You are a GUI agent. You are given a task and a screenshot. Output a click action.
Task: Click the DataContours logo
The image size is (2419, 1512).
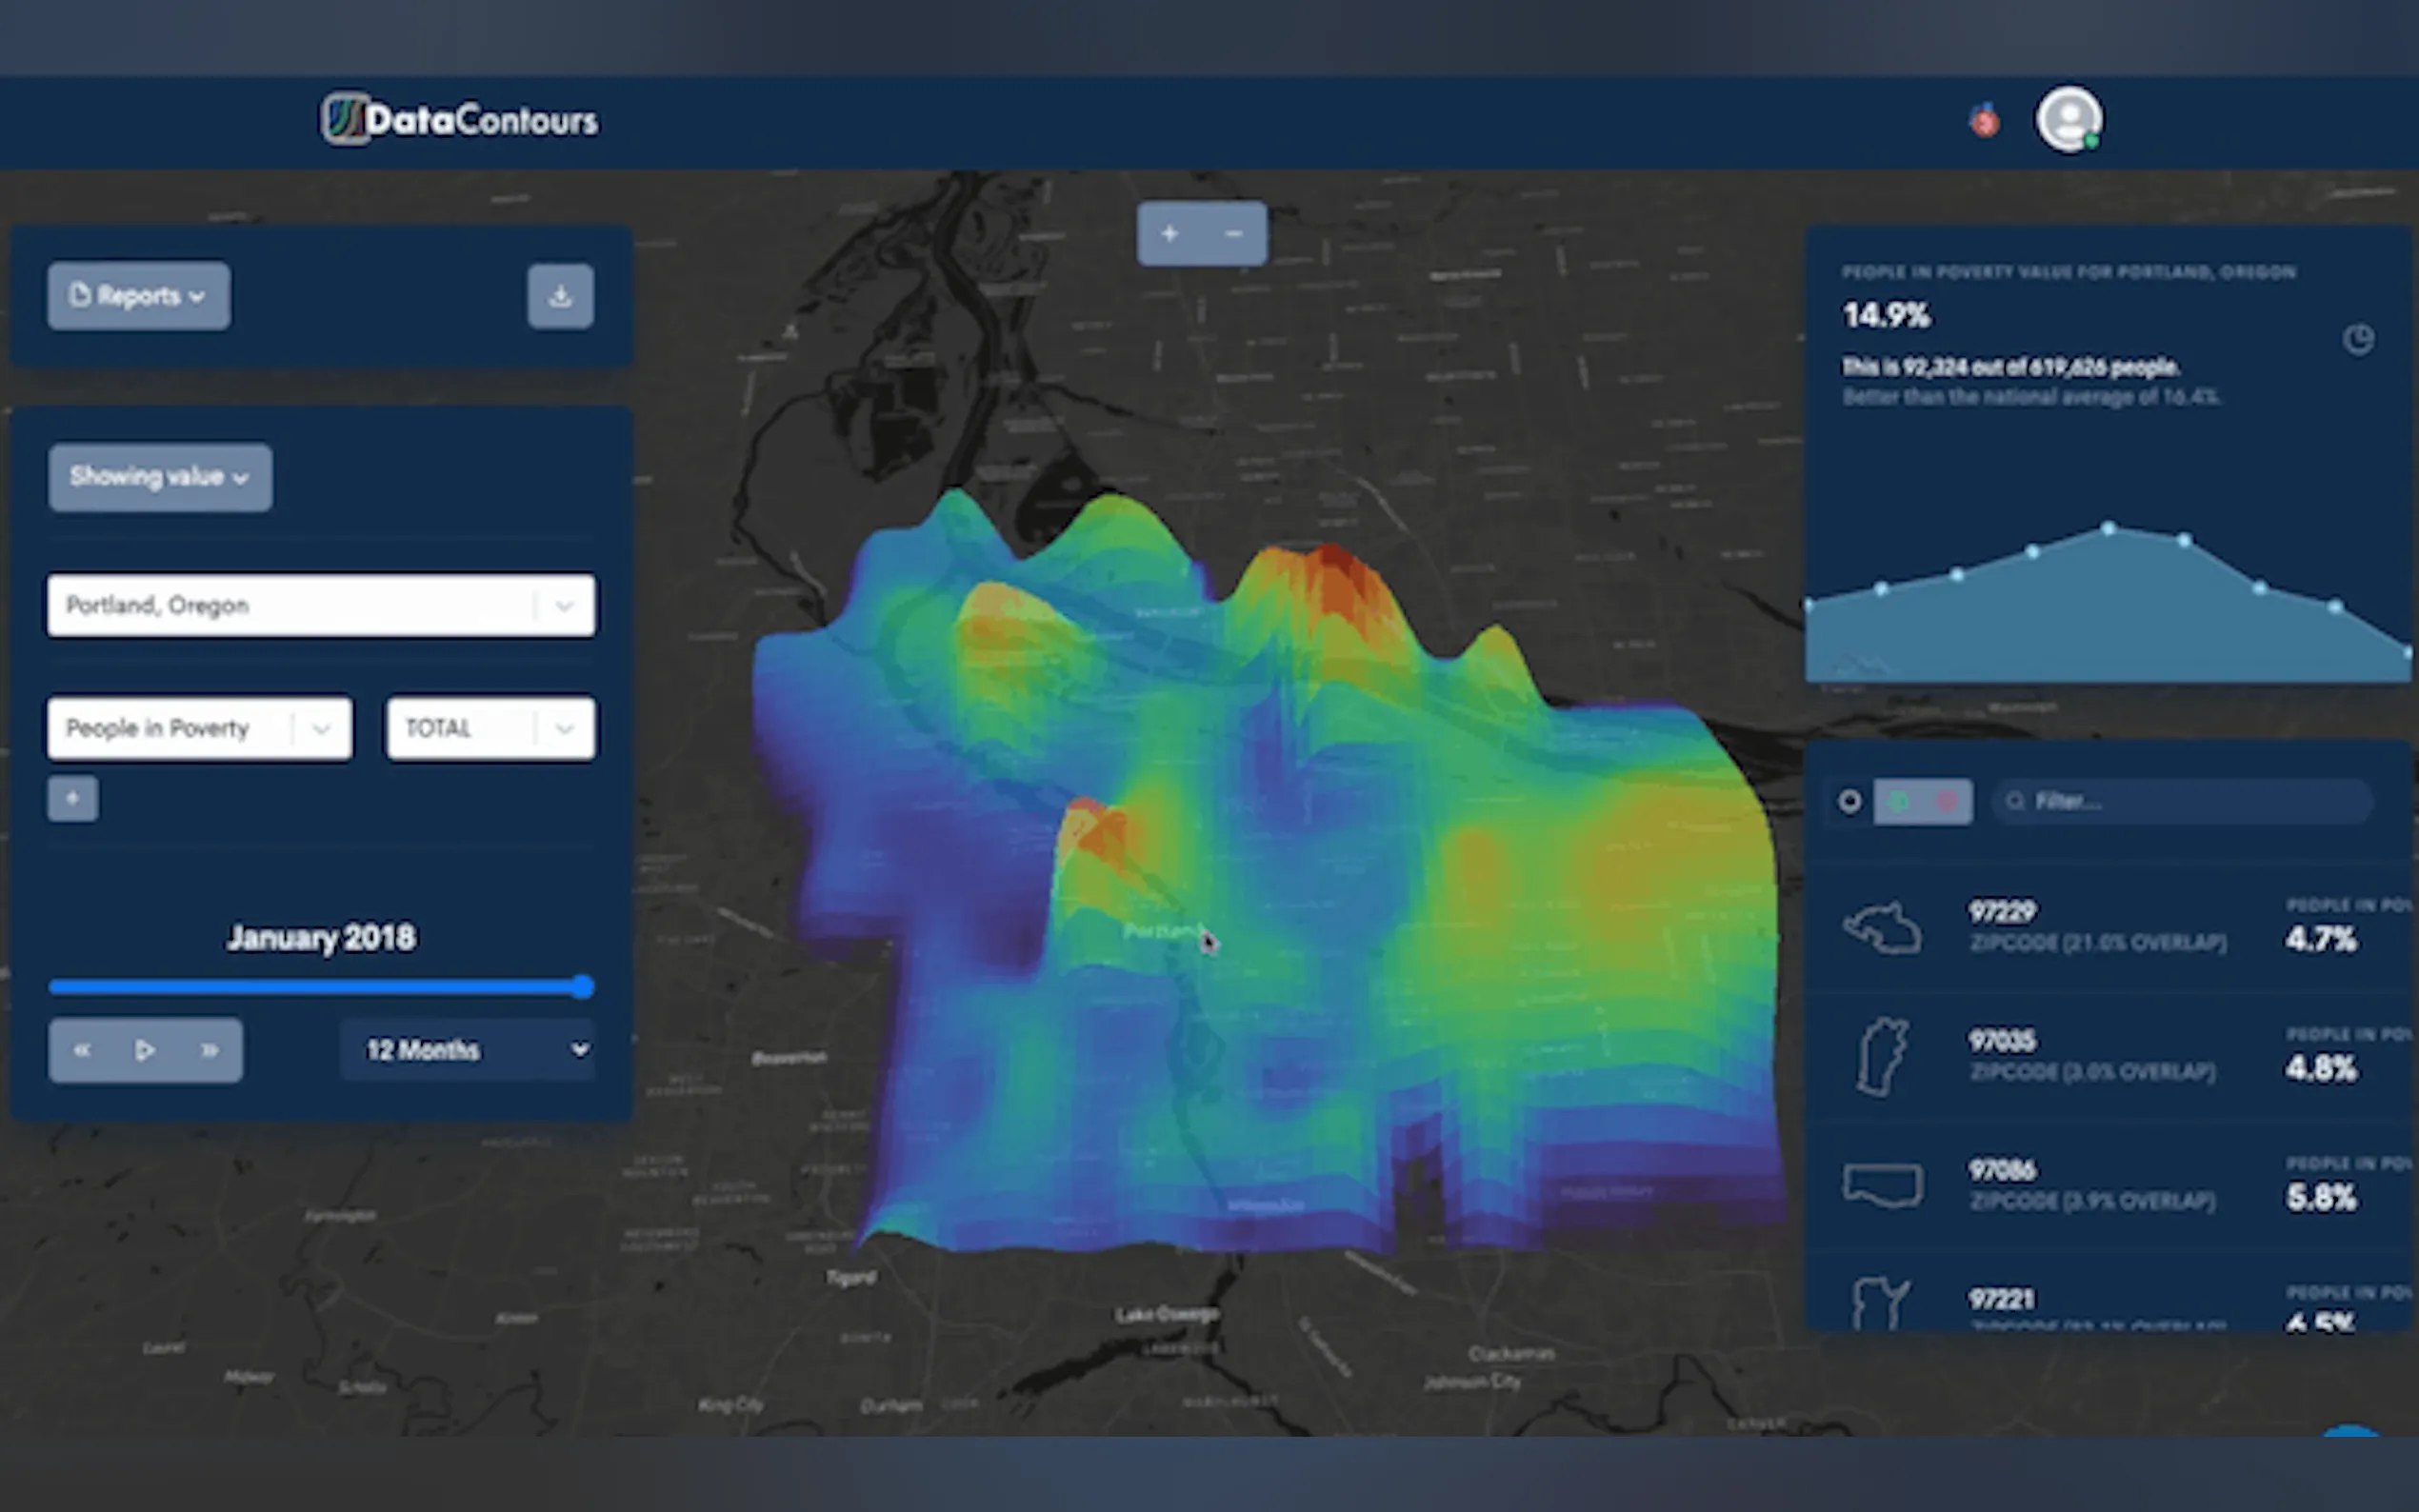click(x=459, y=120)
